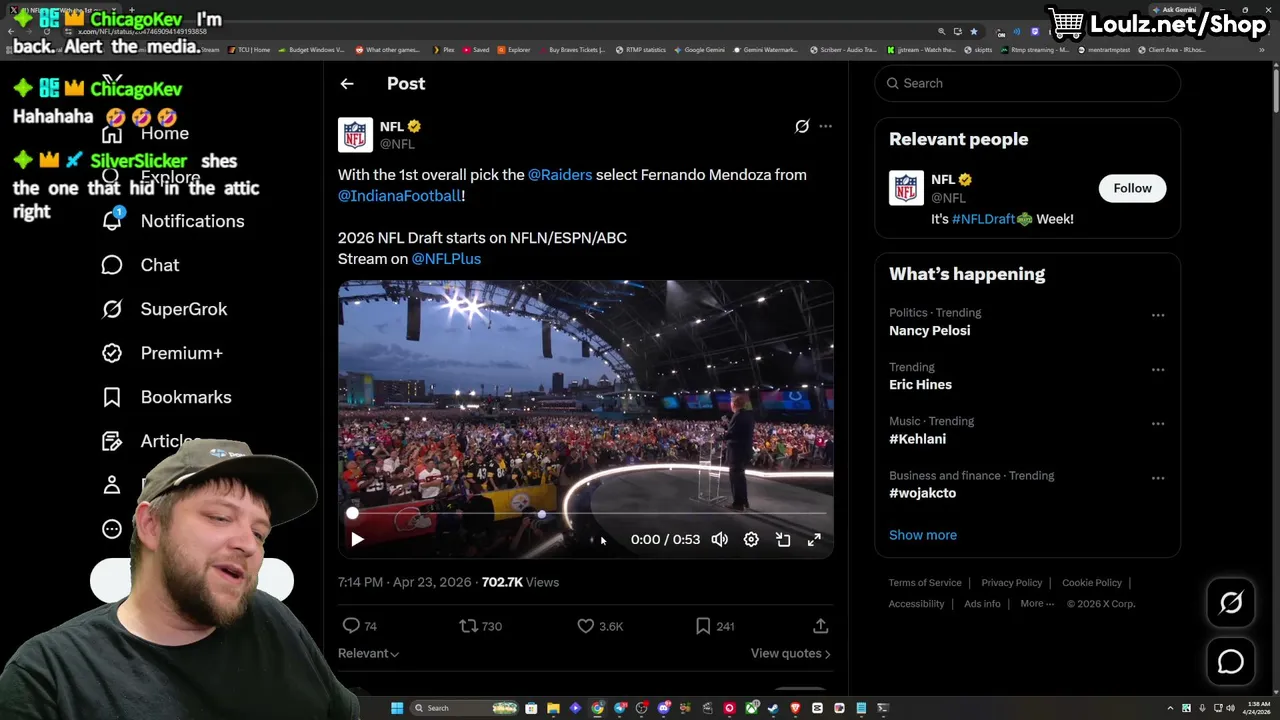Open the Plex bookmark in bookmarks bar
1280x720 pixels.
tap(443, 50)
